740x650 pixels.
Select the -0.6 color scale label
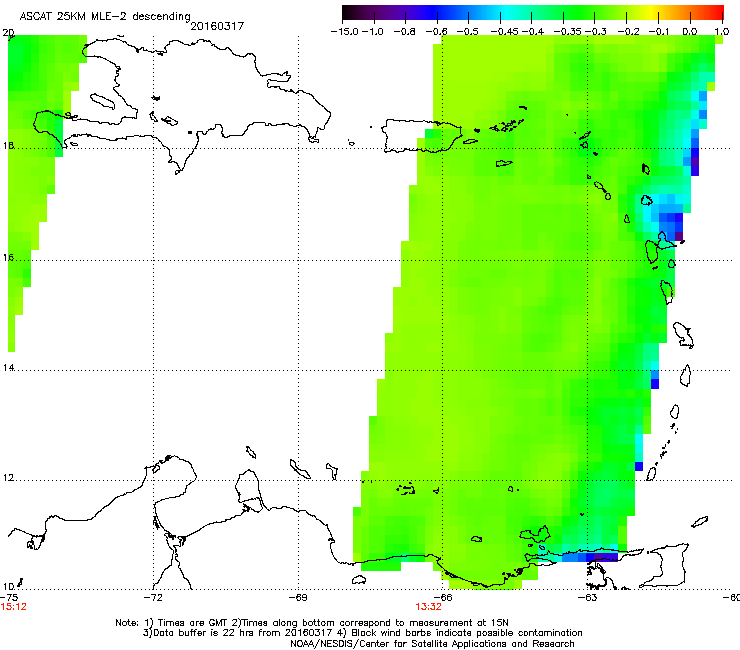pyautogui.click(x=436, y=32)
